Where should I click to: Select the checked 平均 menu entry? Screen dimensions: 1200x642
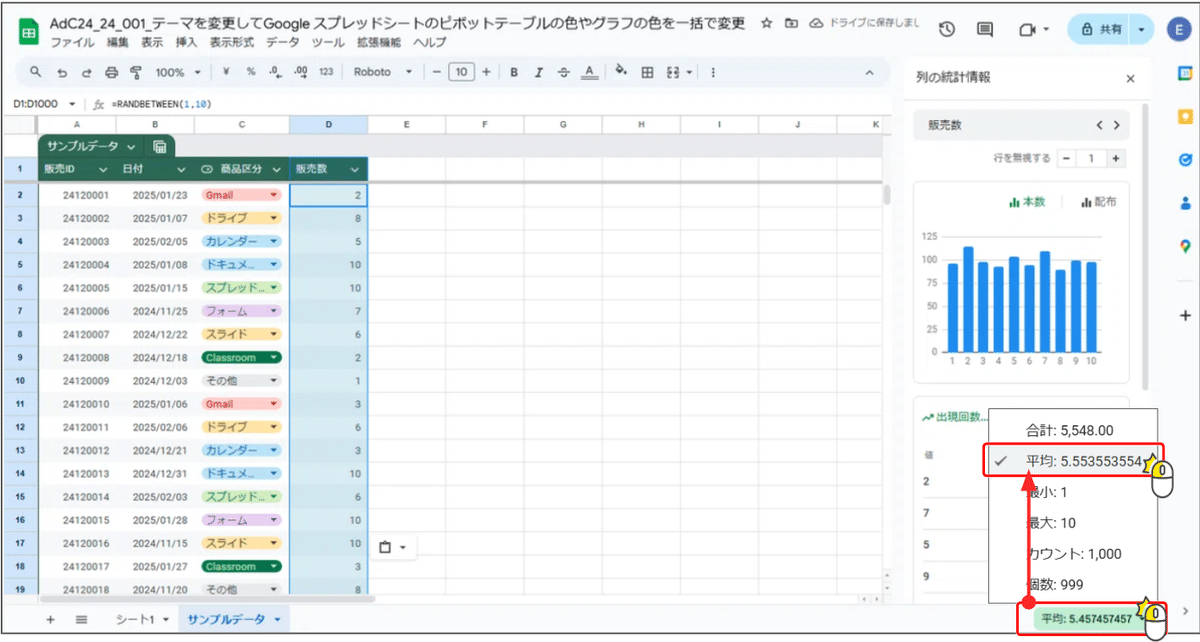pos(1072,461)
